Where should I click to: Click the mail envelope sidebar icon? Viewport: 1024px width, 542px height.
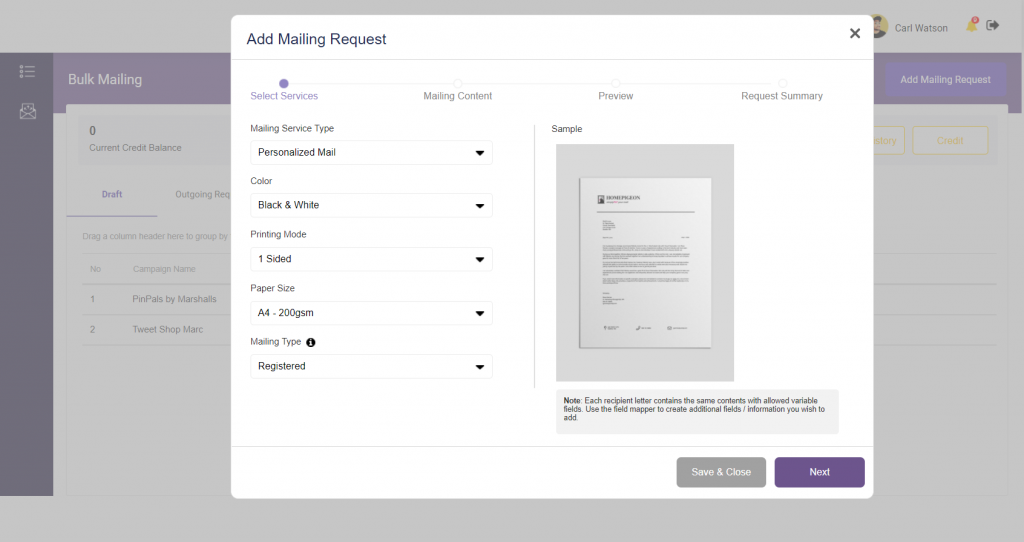point(27,111)
